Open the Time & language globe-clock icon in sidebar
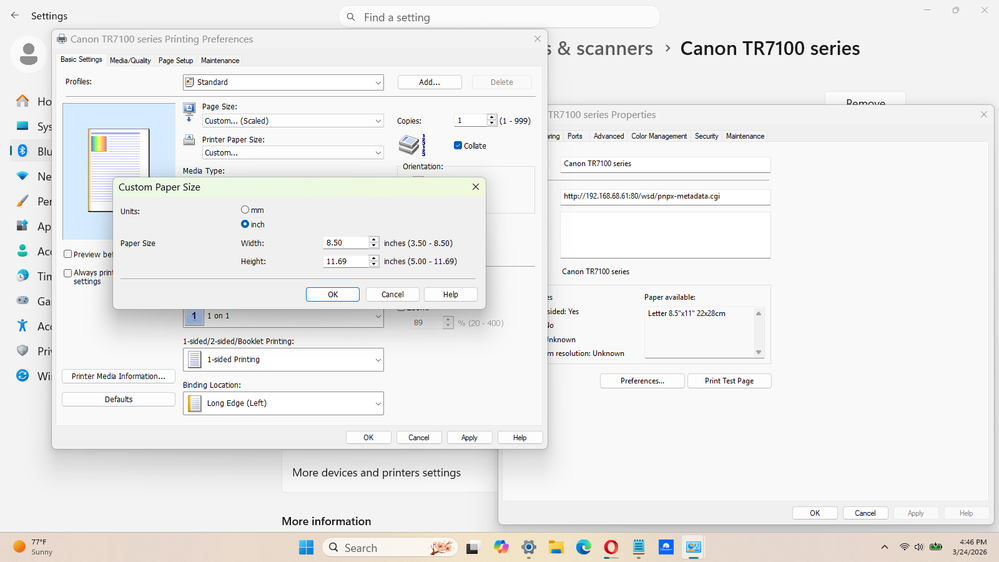Viewport: 999px width, 562px height. coord(22,275)
